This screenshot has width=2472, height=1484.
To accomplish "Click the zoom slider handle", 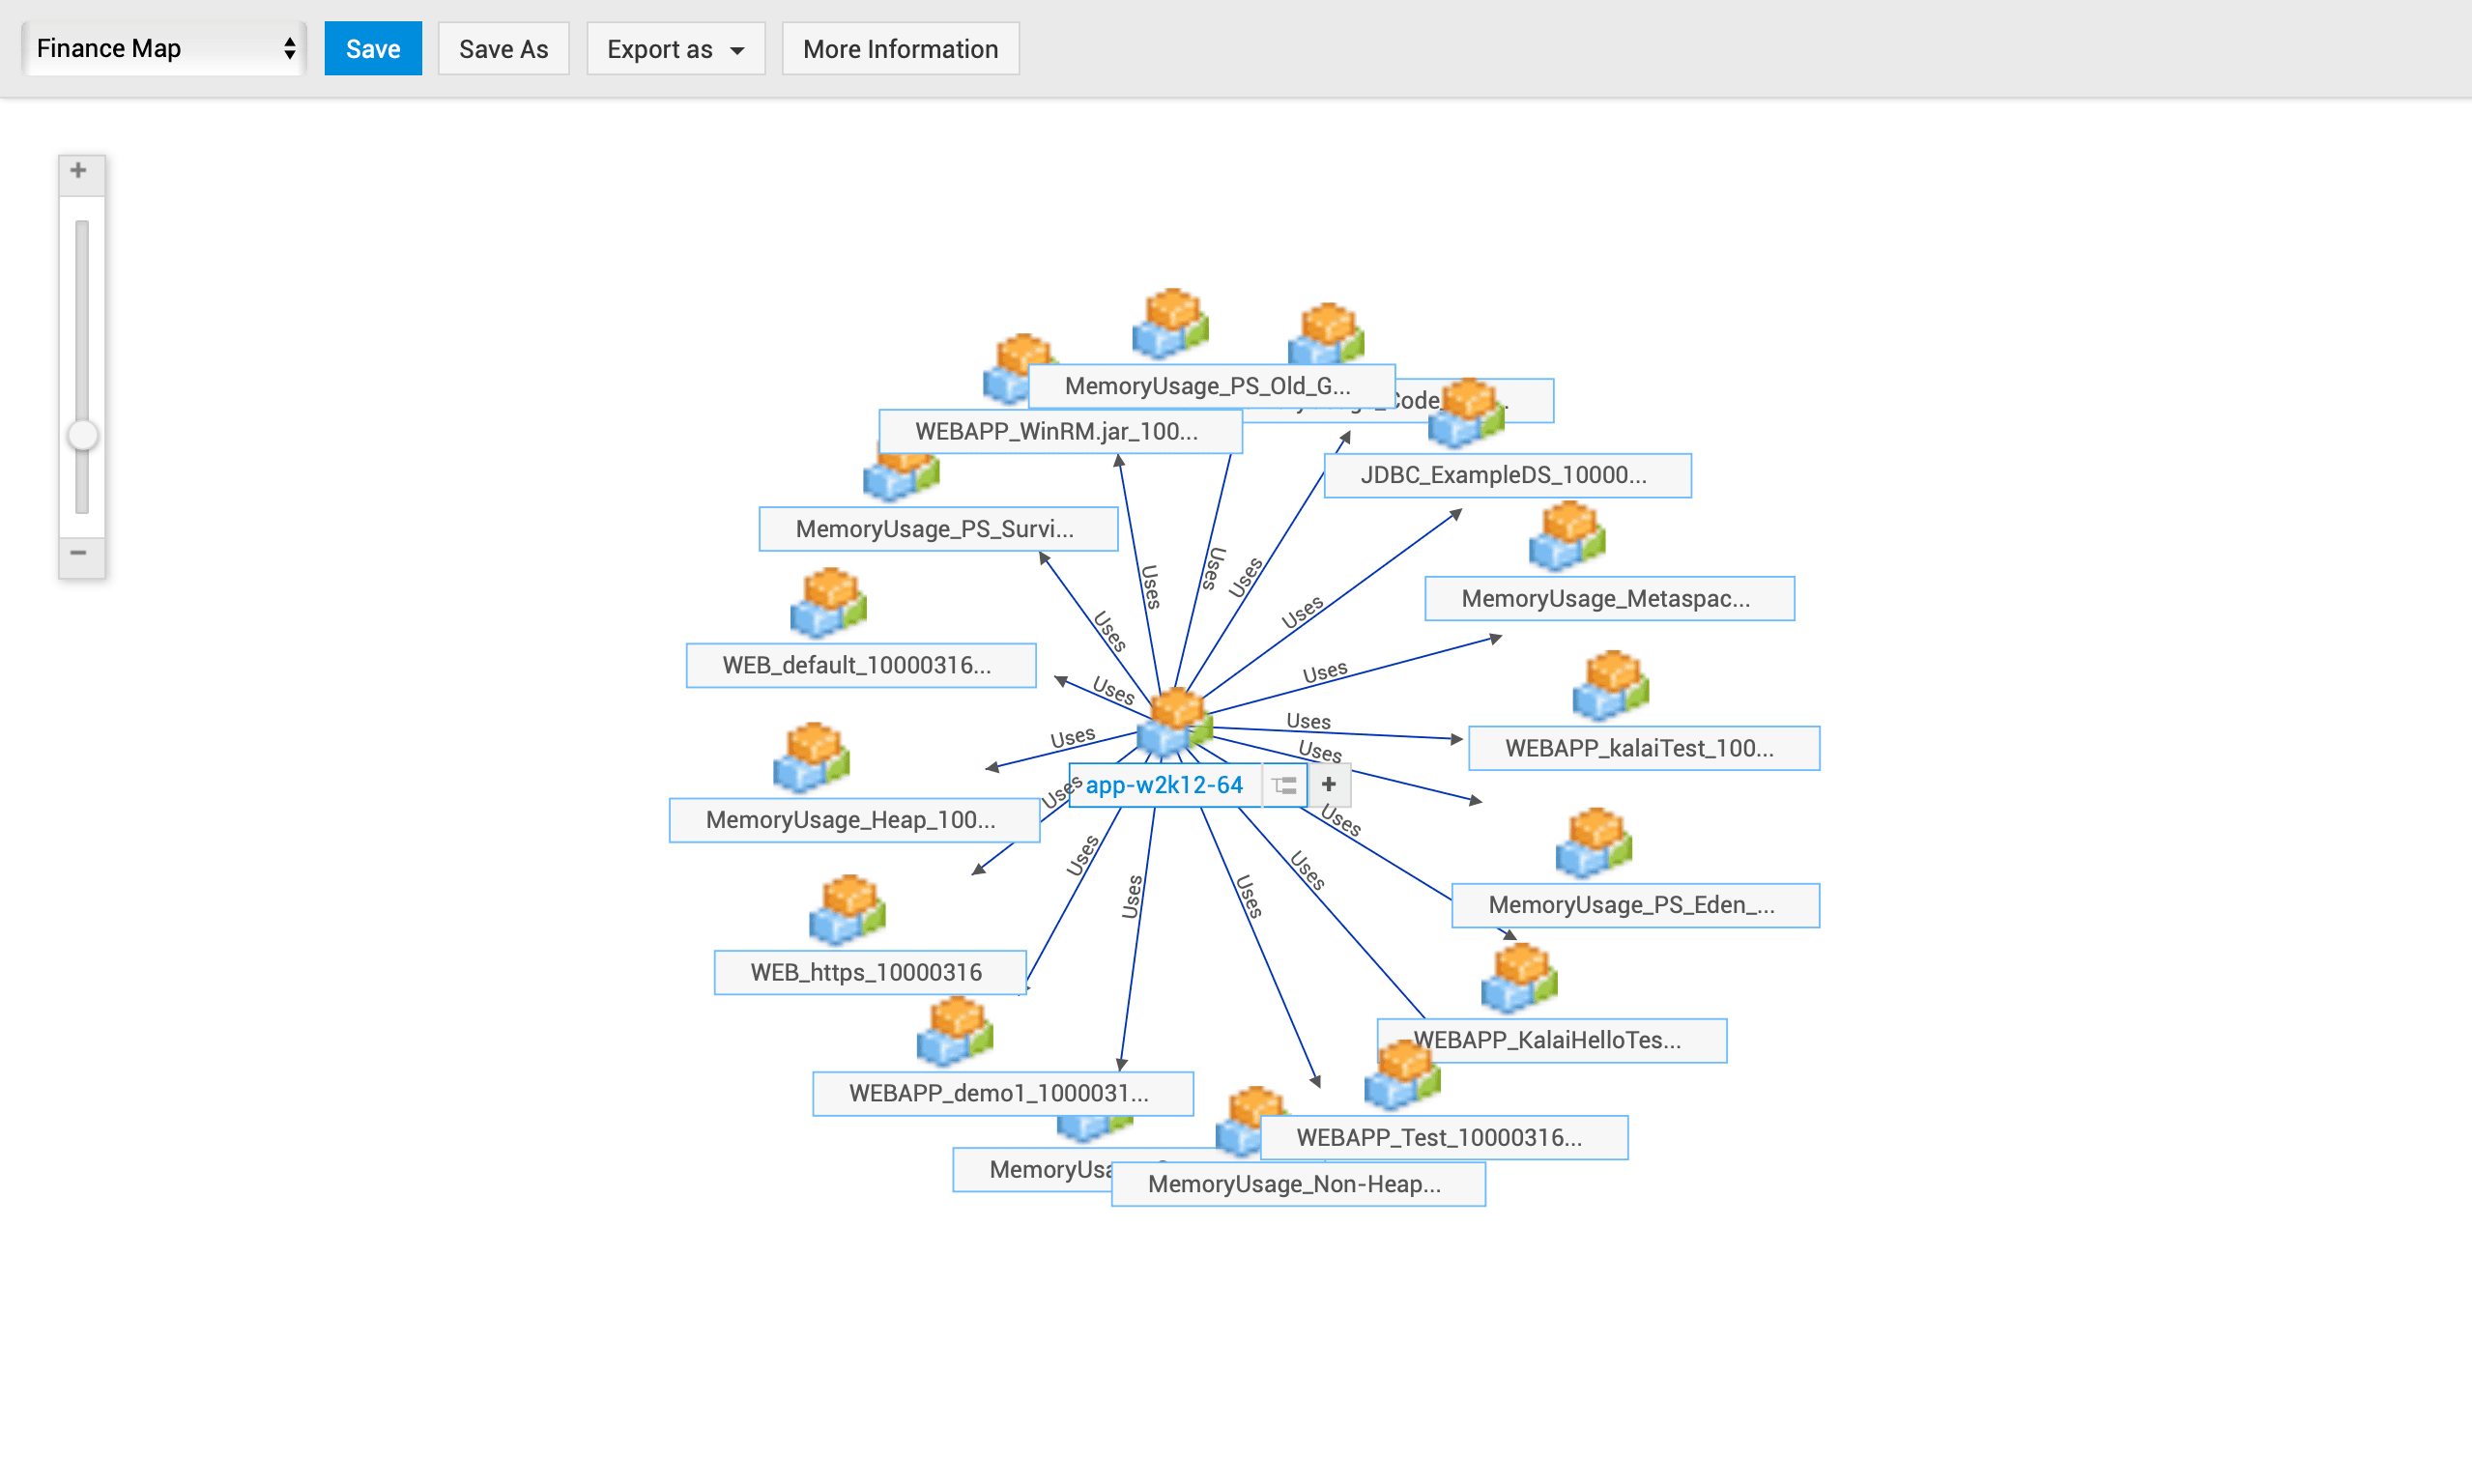I will click(x=82, y=436).
